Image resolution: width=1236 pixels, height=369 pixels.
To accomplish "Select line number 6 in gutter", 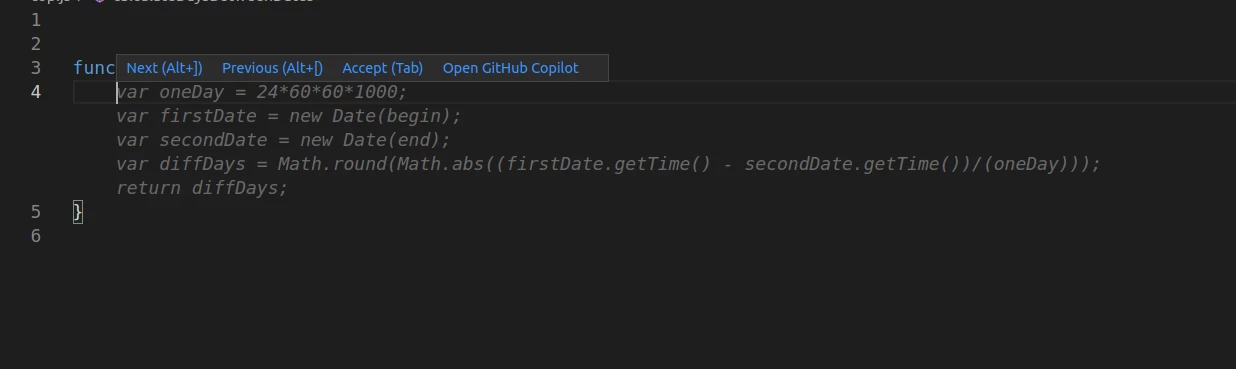I will pyautogui.click(x=36, y=236).
